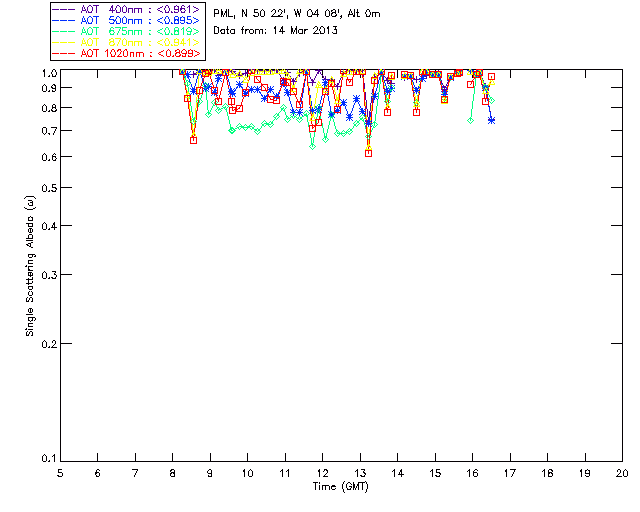Click y-axis tick label 0.3
The height and width of the screenshot is (512, 640).
pos(49,275)
